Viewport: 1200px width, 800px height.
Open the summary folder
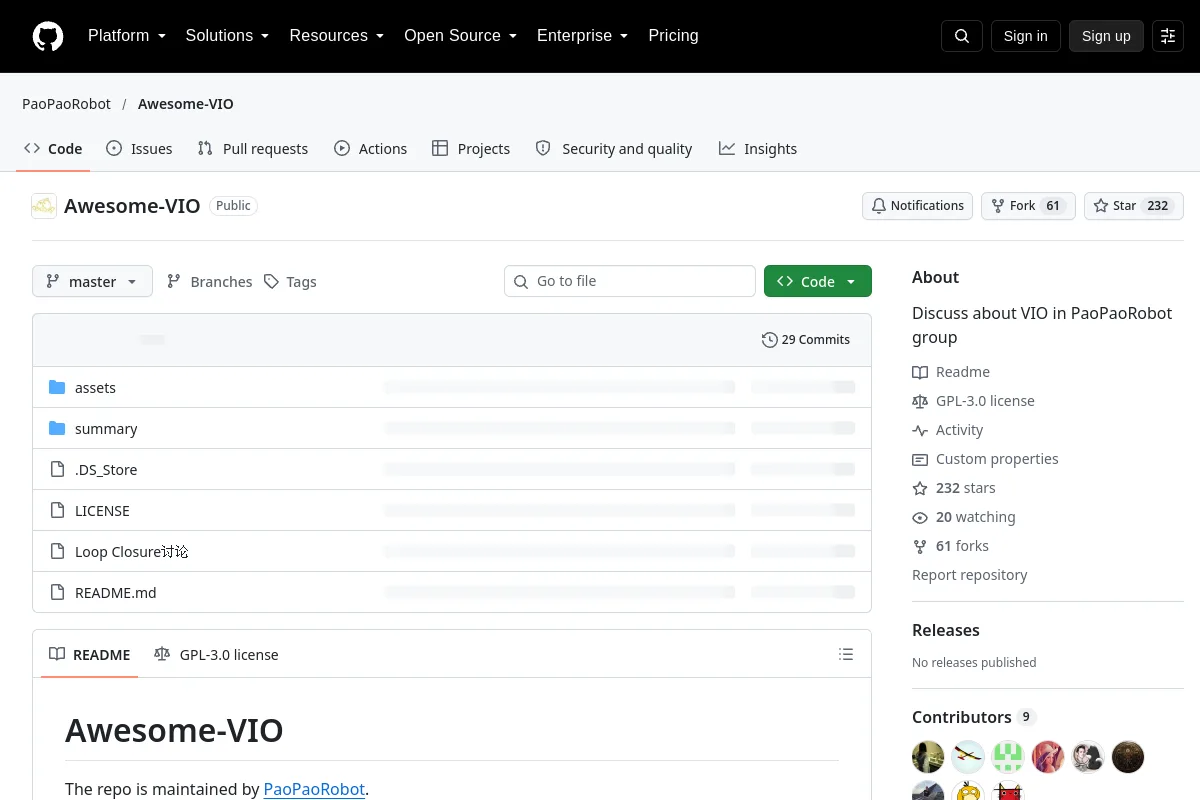point(106,429)
